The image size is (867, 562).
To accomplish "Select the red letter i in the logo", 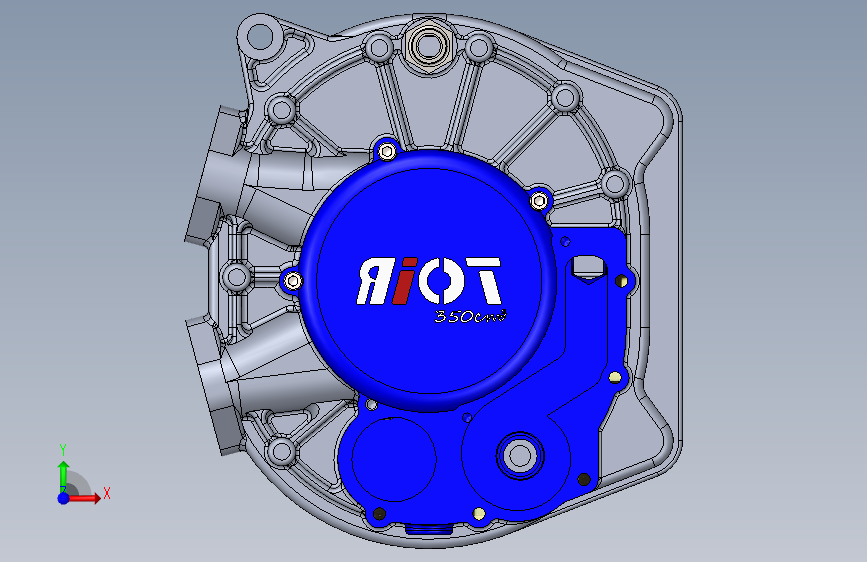I will (x=403, y=281).
